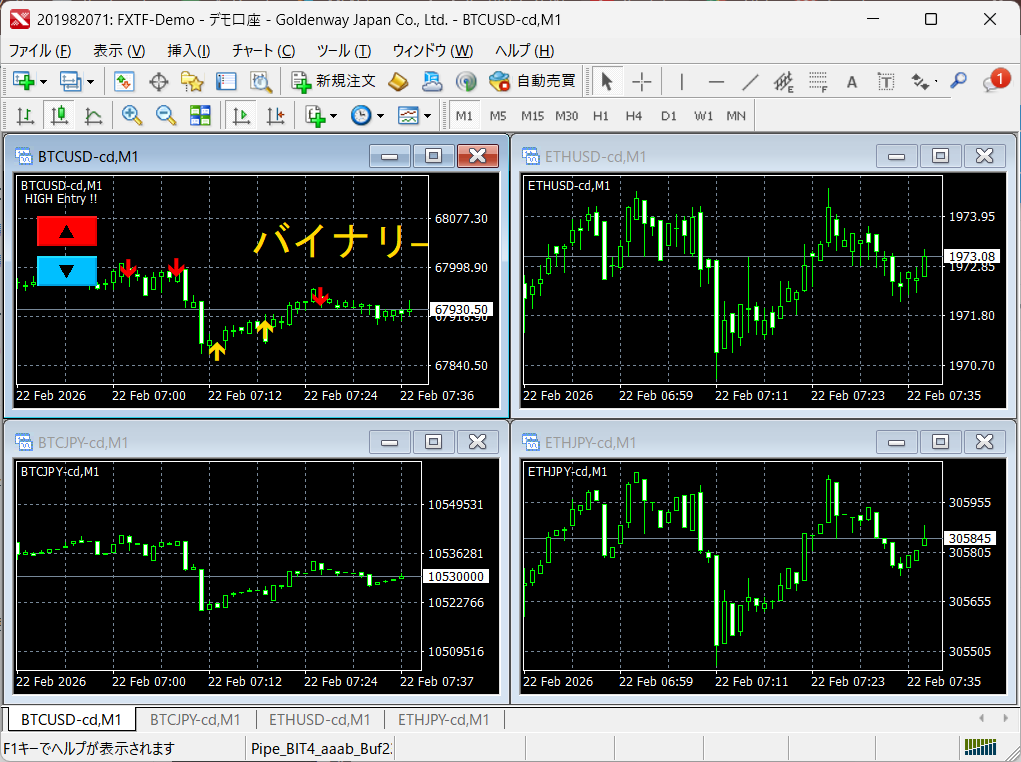Viewport: 1021px width, 762px height.
Task: Toggle chart auto scroll
Action: 242,115
